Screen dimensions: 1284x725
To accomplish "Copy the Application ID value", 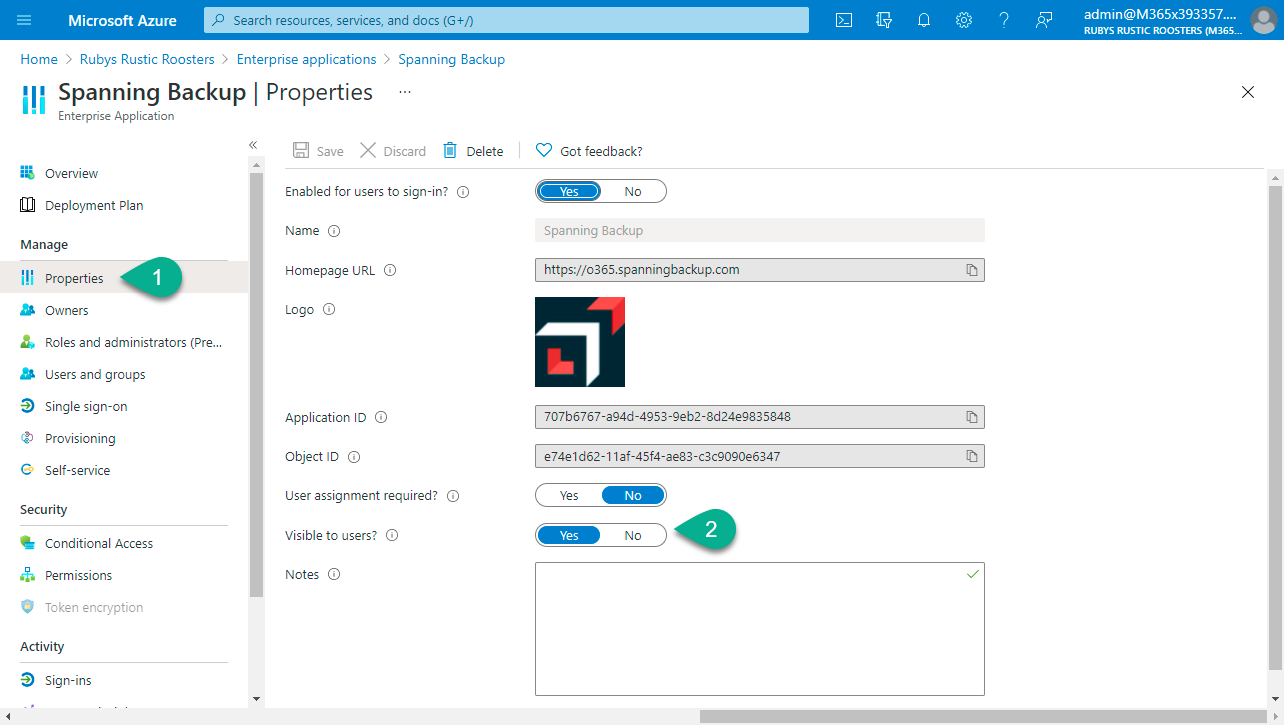I will (971, 417).
